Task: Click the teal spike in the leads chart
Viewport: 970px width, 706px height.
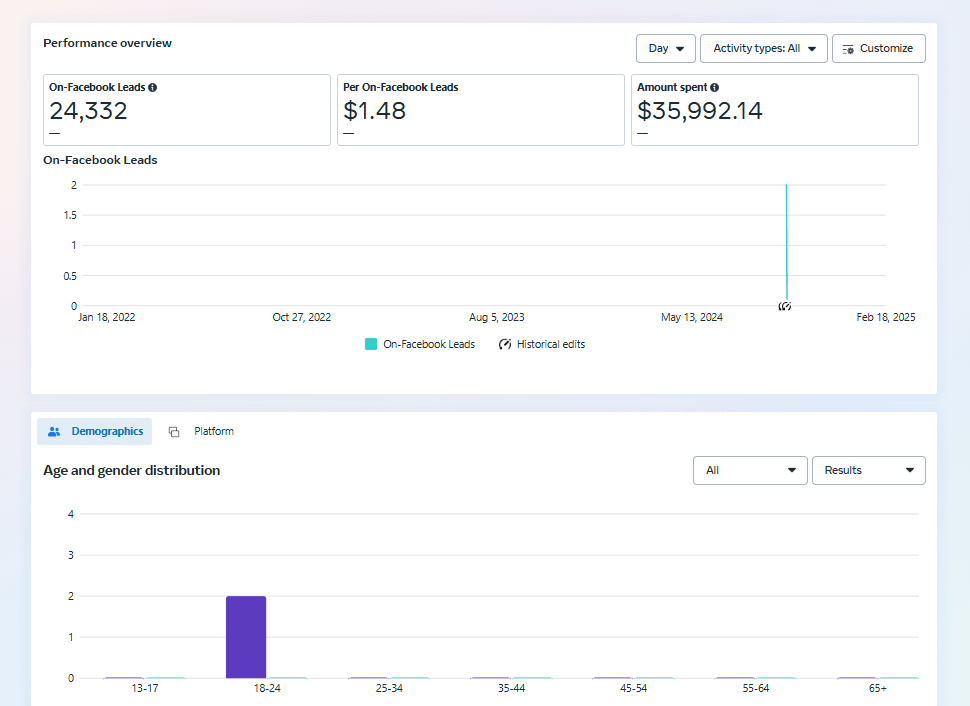Action: (786, 240)
